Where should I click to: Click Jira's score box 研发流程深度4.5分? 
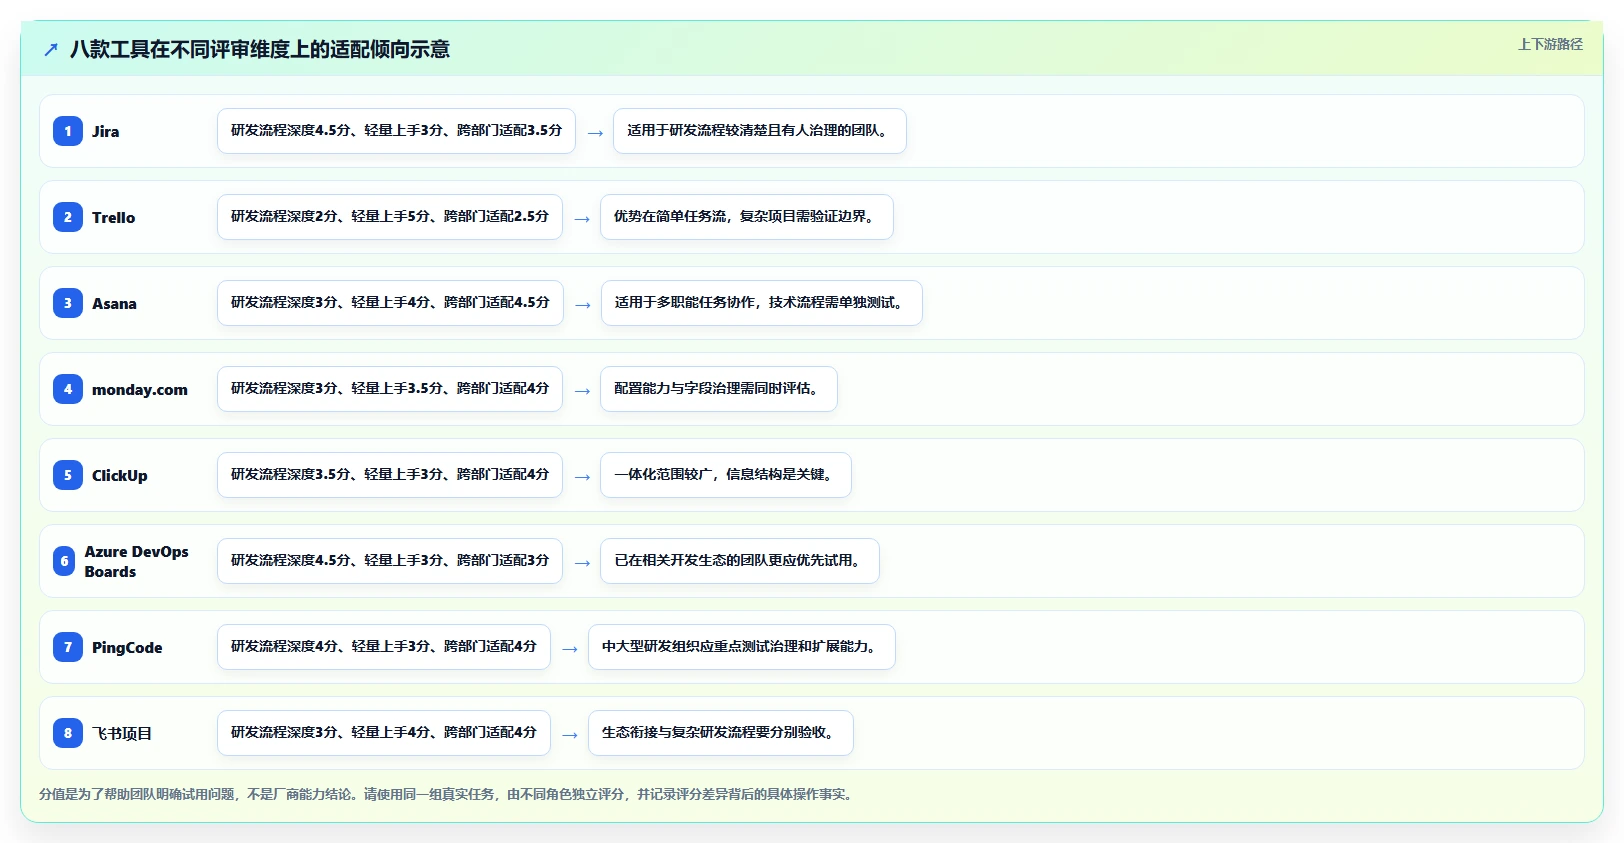[x=396, y=131]
